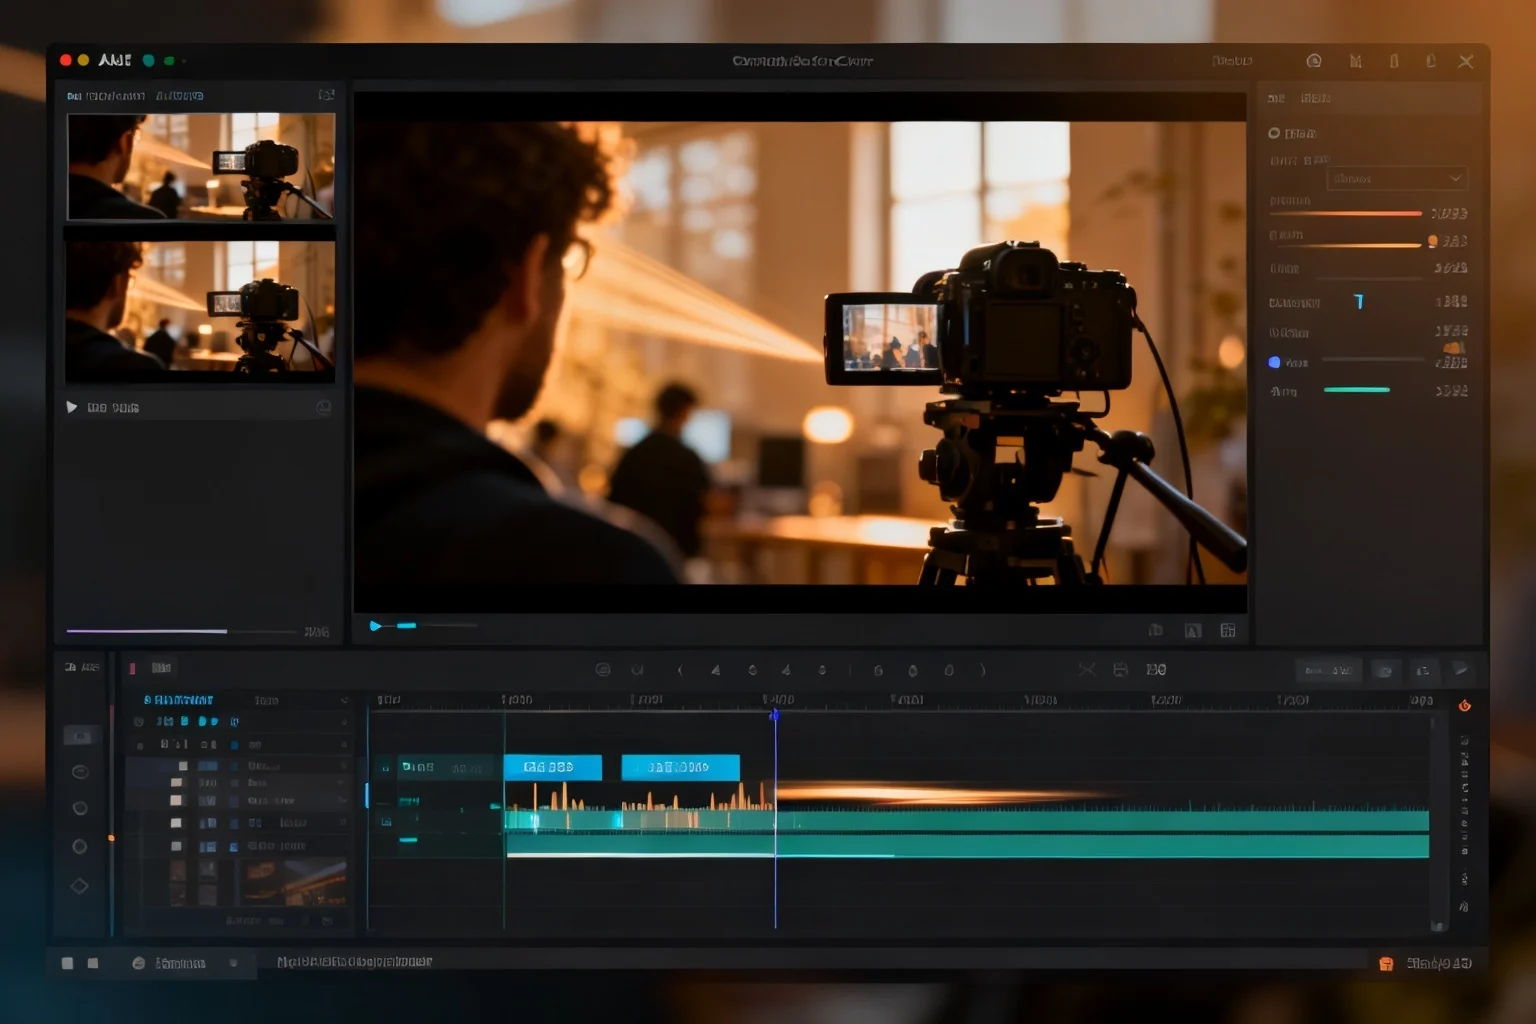Image resolution: width=1536 pixels, height=1024 pixels.
Task: Toggle the last white checkbox in the track list
Action: click(x=177, y=846)
